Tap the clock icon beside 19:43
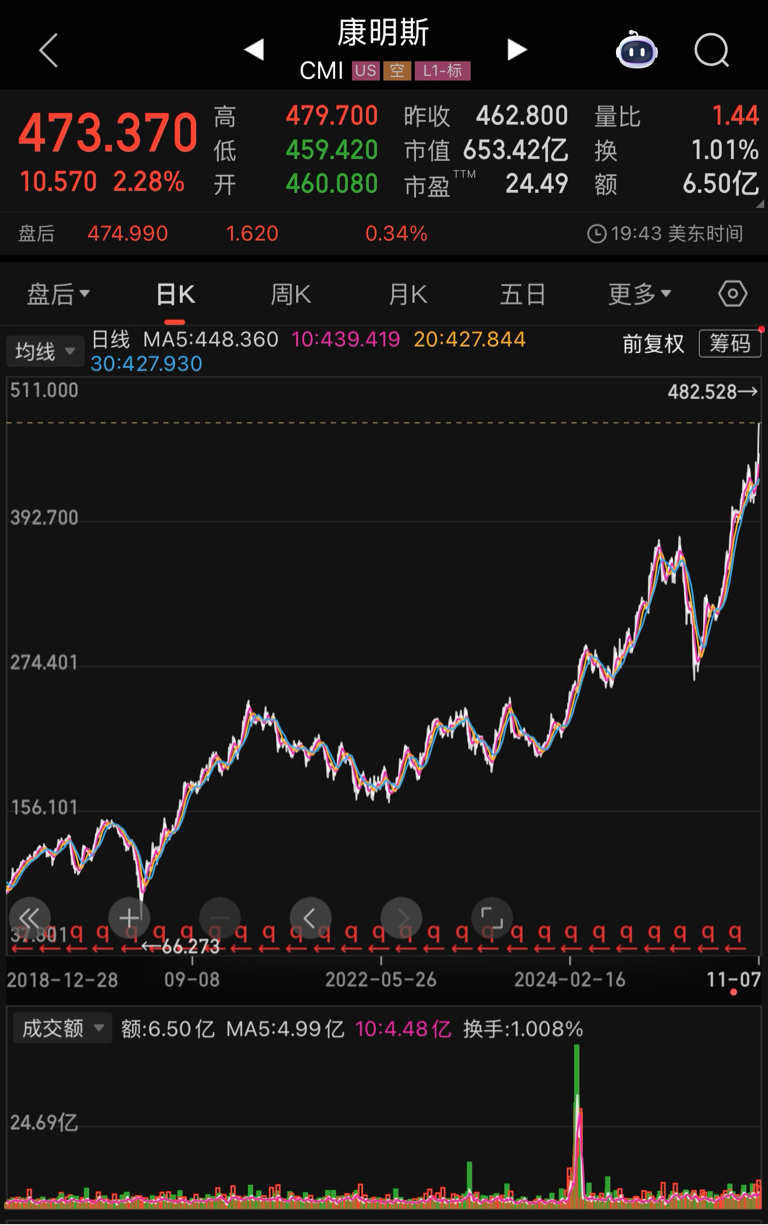The image size is (768, 1225). coord(597,234)
